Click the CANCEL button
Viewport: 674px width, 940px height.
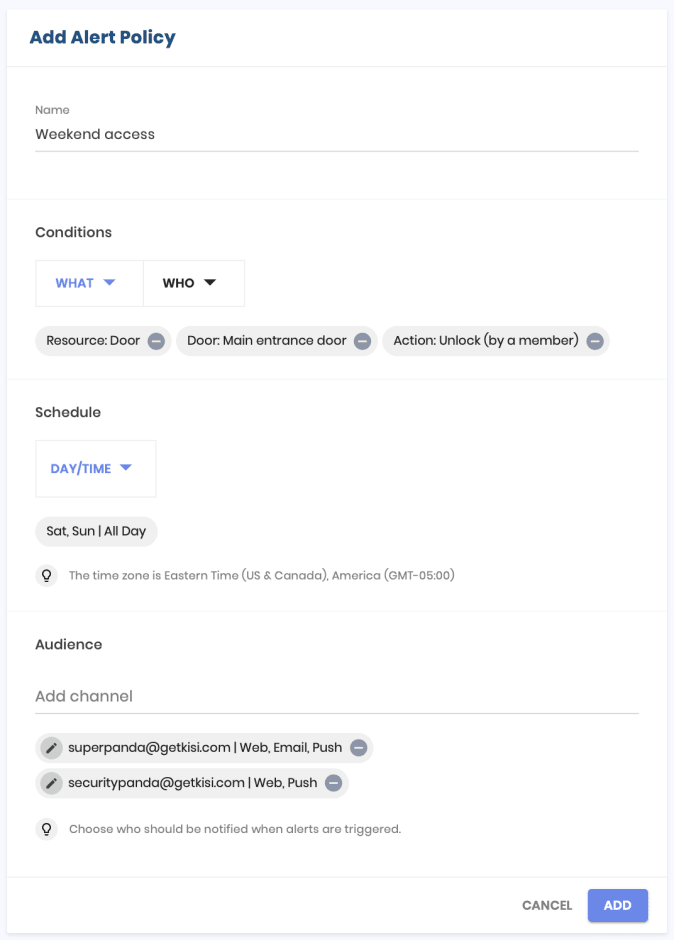point(547,905)
